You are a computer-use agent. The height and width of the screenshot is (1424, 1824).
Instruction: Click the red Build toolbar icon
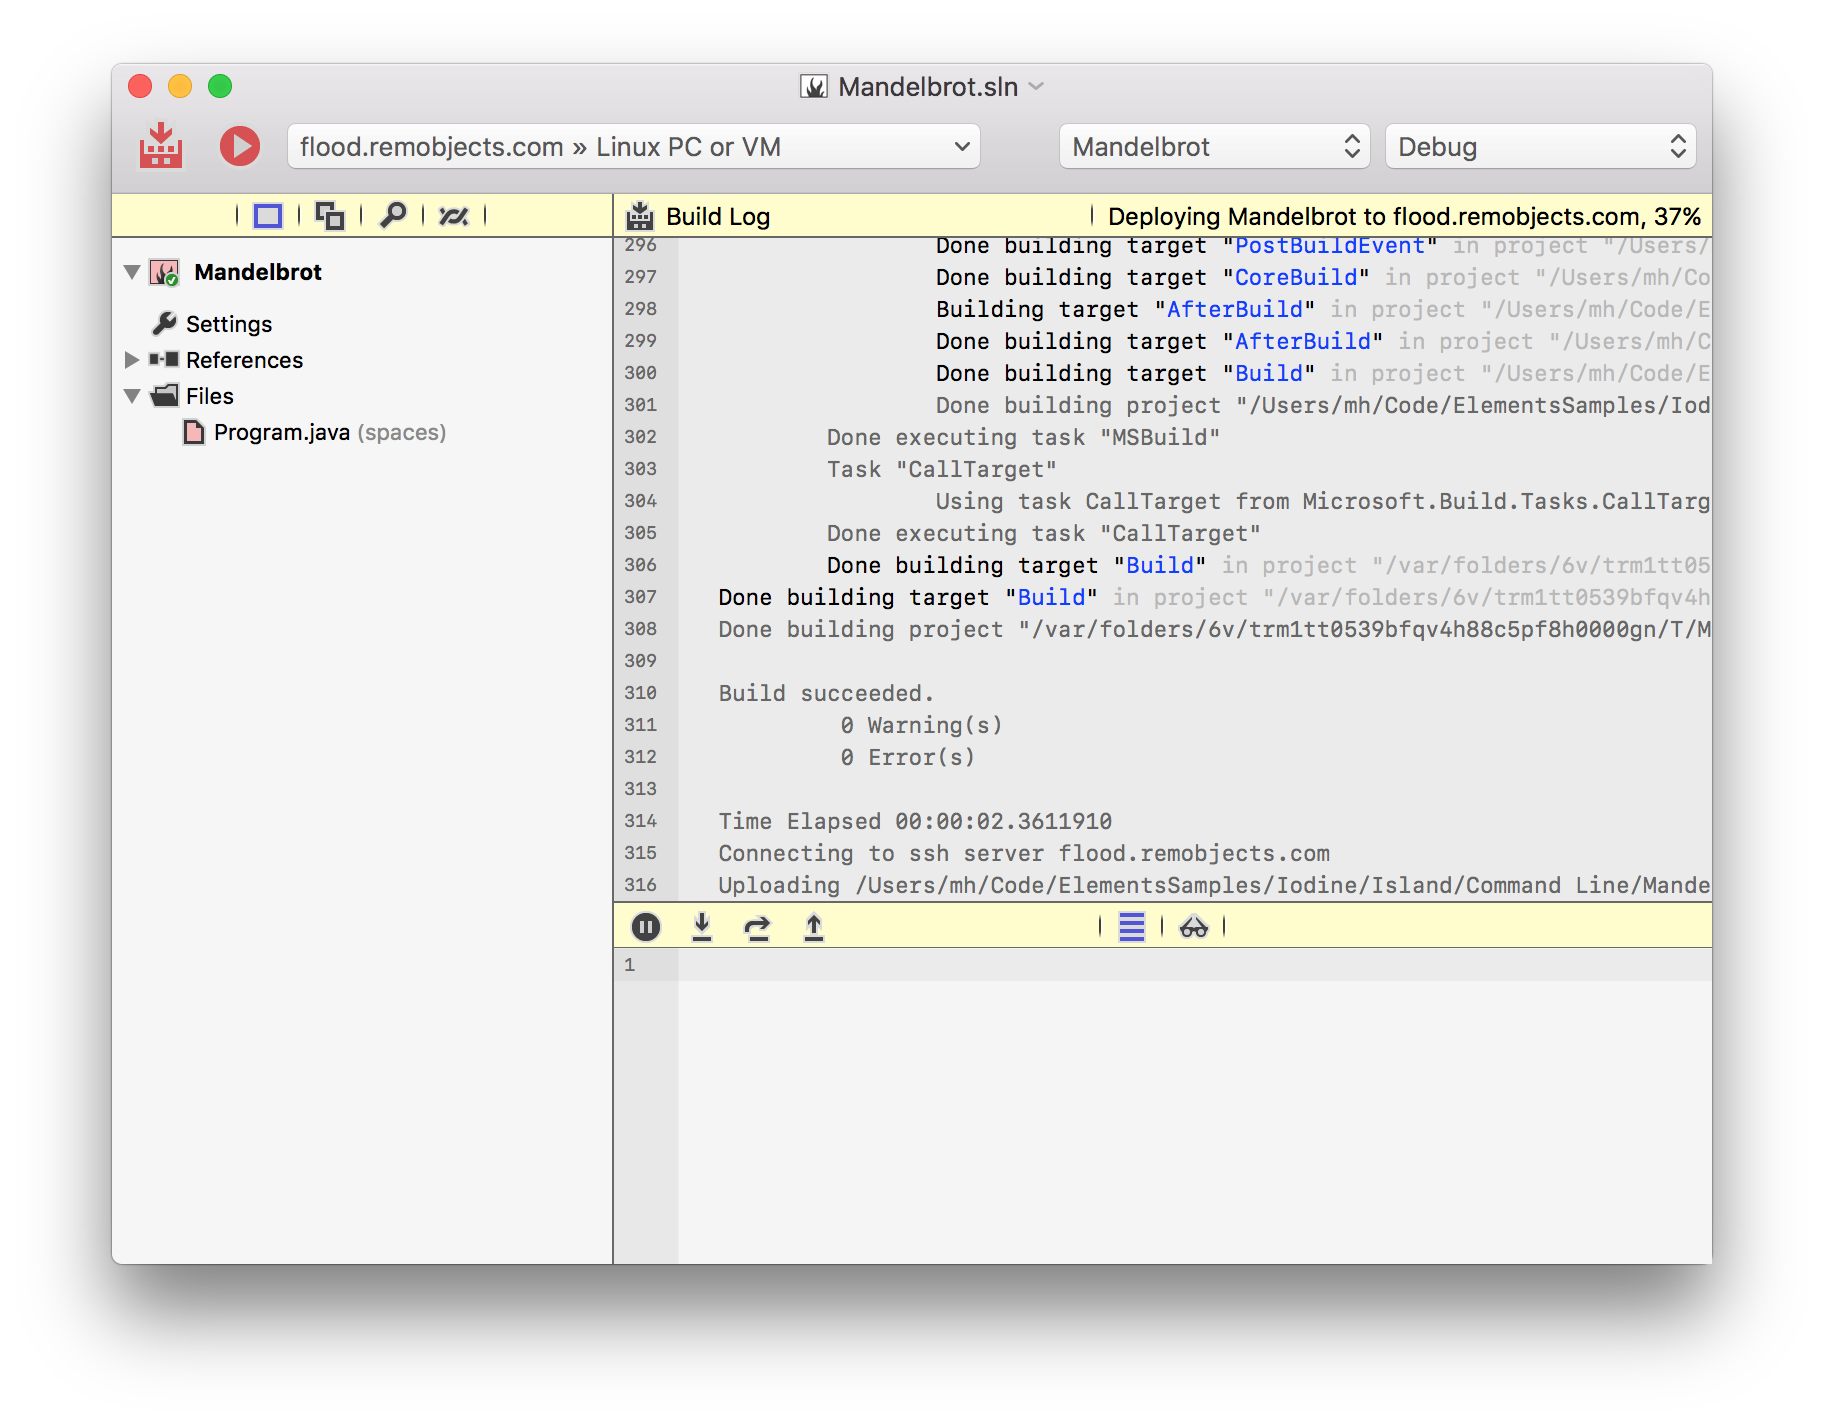click(x=160, y=146)
